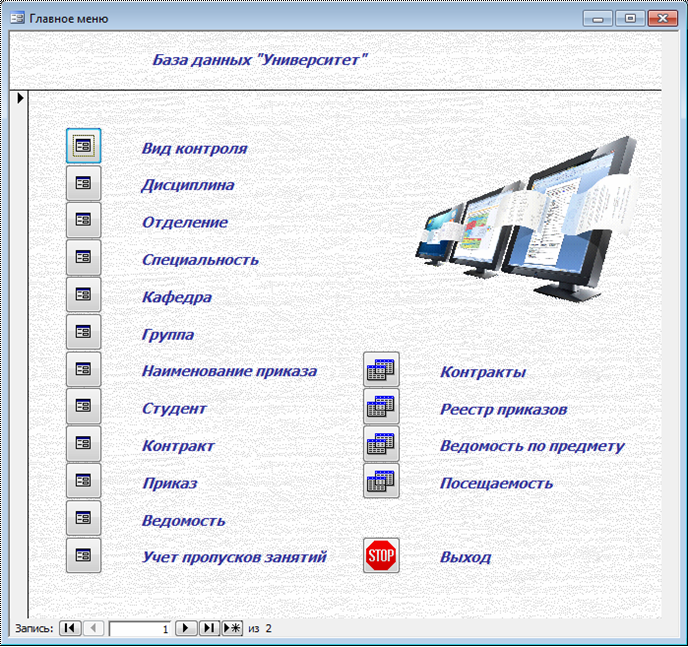Open the Контракты report icon
Screen dimensions: 688x647
point(381,370)
